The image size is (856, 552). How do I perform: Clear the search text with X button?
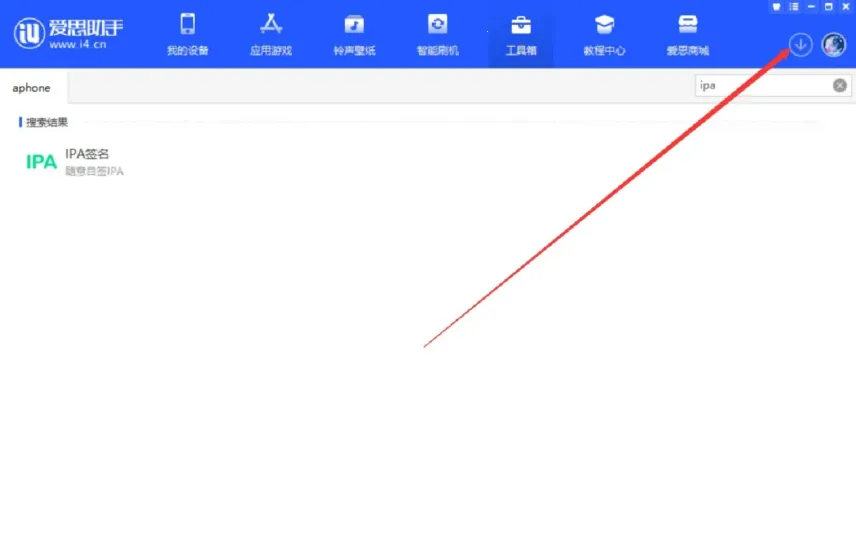tap(840, 86)
